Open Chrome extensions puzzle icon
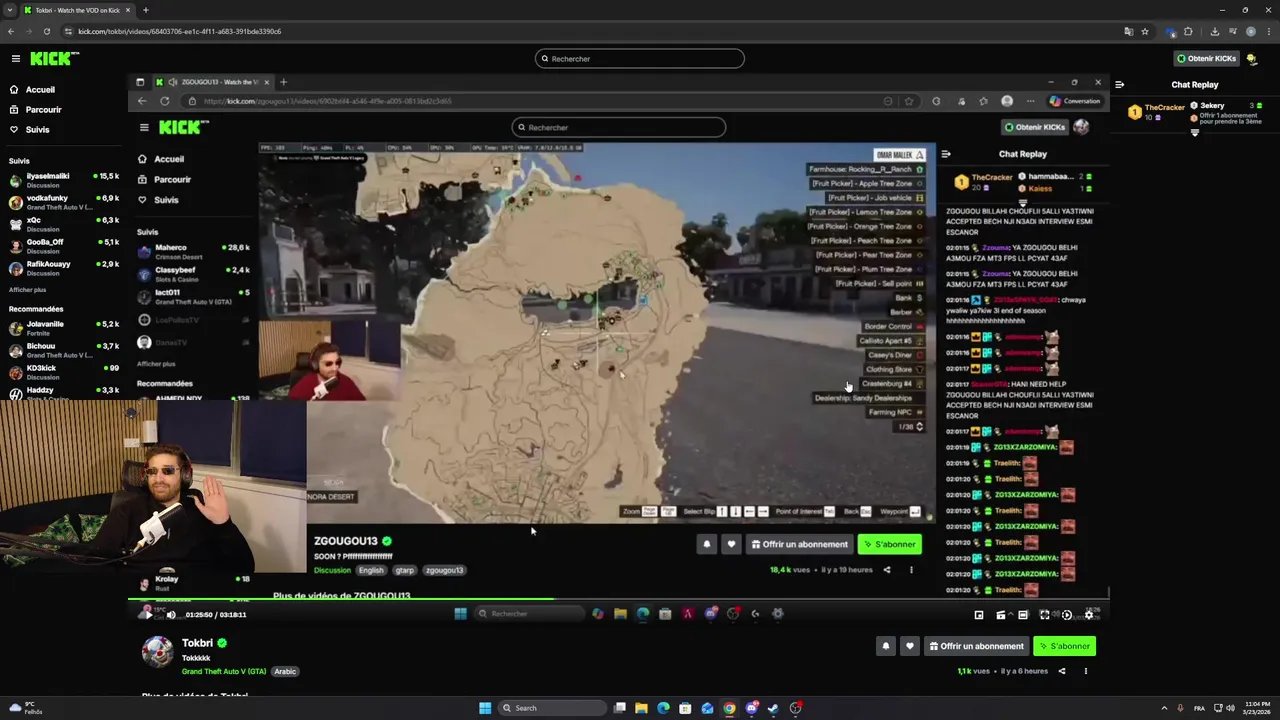The height and width of the screenshot is (720, 1280). (x=1189, y=31)
